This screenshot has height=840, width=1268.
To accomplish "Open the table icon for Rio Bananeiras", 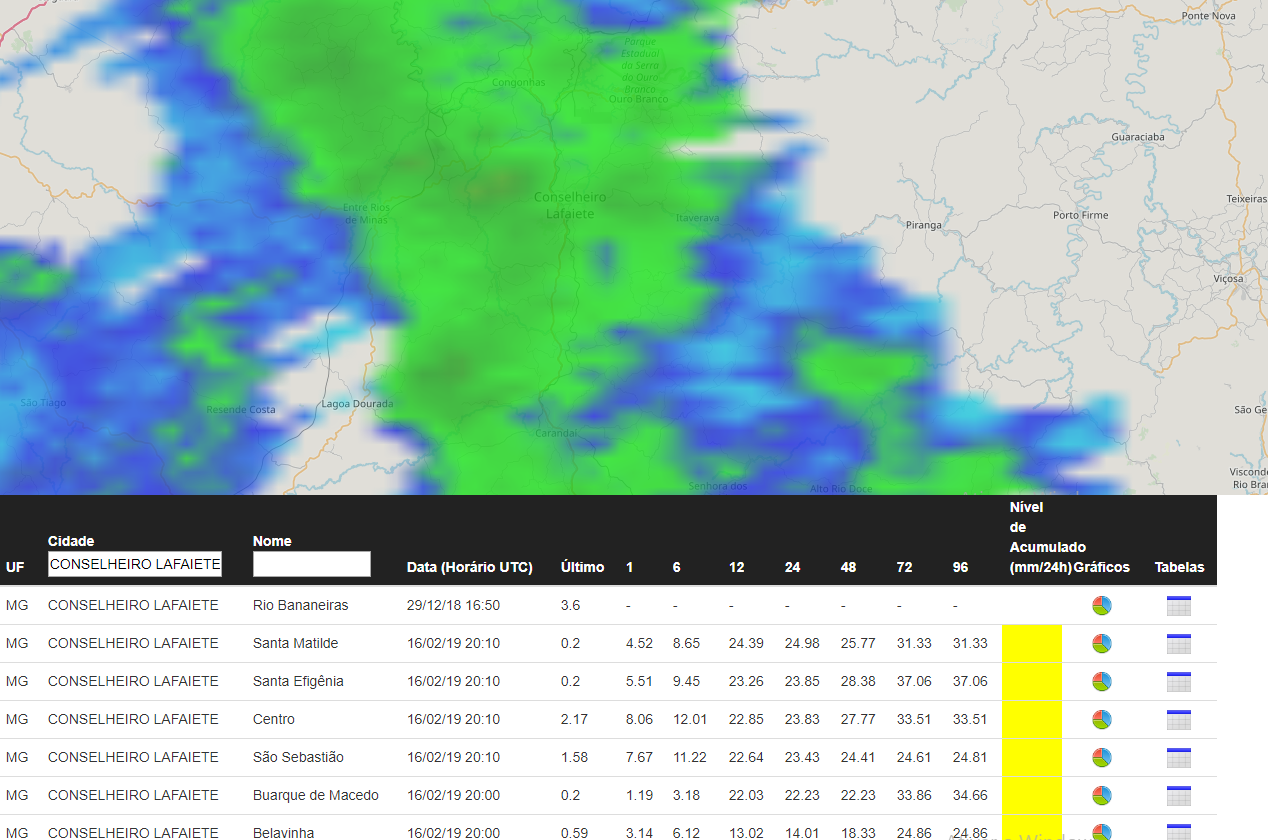I will [x=1178, y=606].
